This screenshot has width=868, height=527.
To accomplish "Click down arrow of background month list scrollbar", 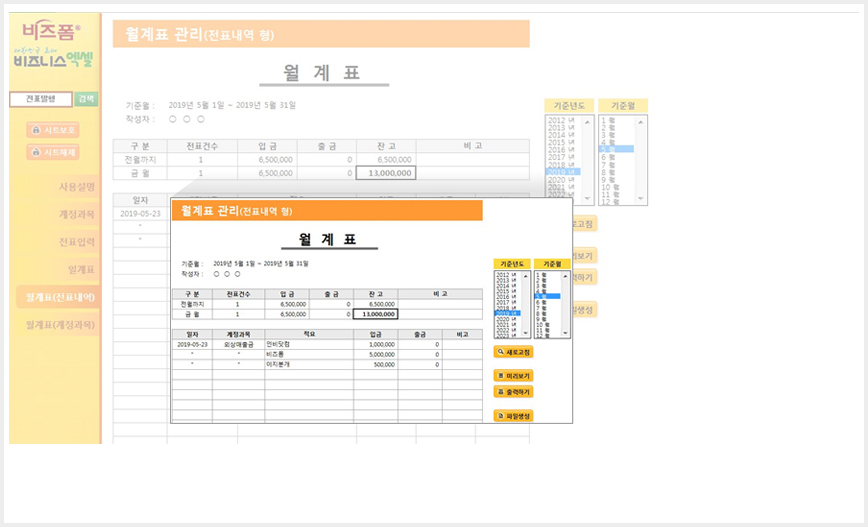I will [x=640, y=198].
